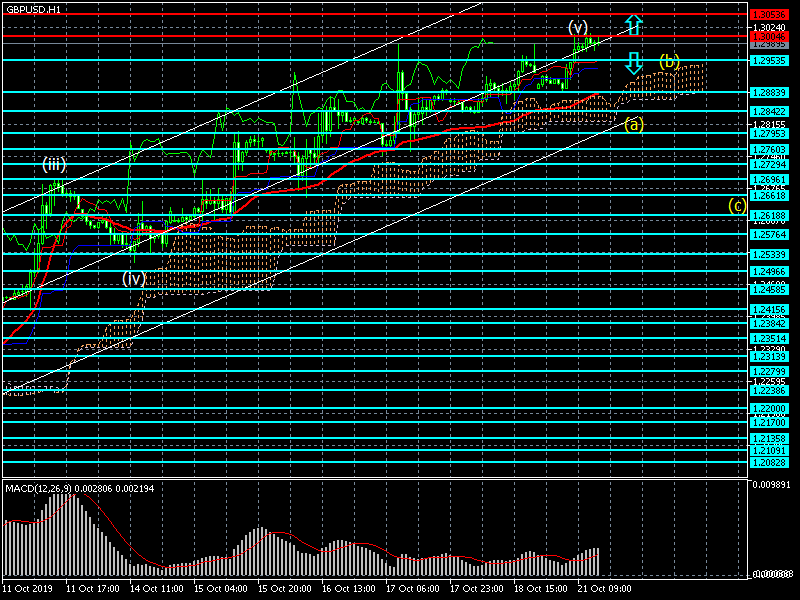Screen dimensions: 800x600
Task: Click the MACD(12,26,9) indicator label
Action: (39, 489)
